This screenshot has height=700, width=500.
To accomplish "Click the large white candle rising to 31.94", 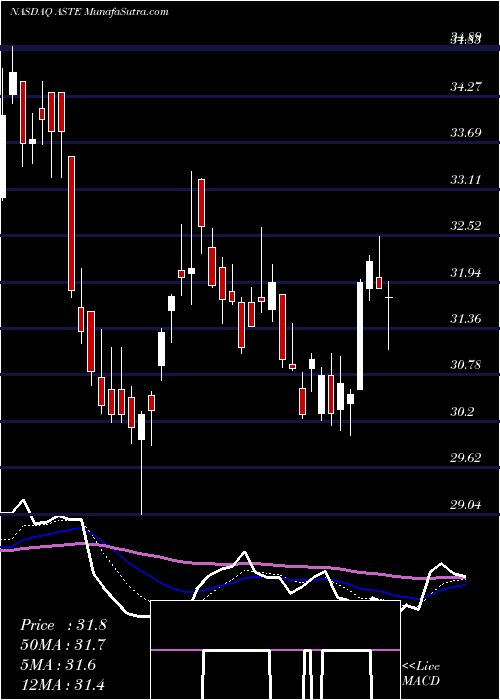I will coord(360,335).
